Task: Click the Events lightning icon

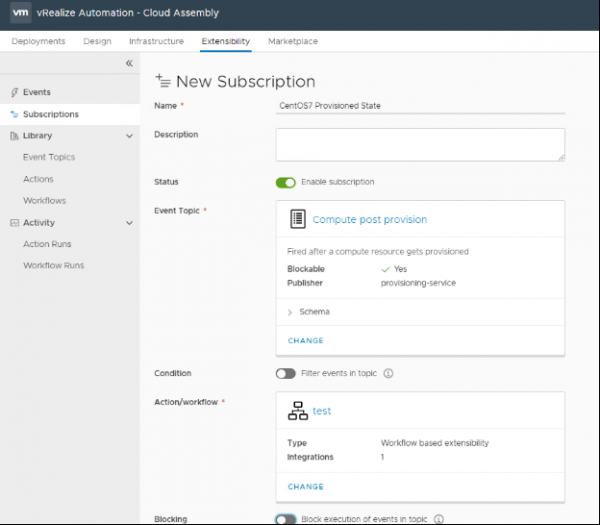Action: [14, 93]
